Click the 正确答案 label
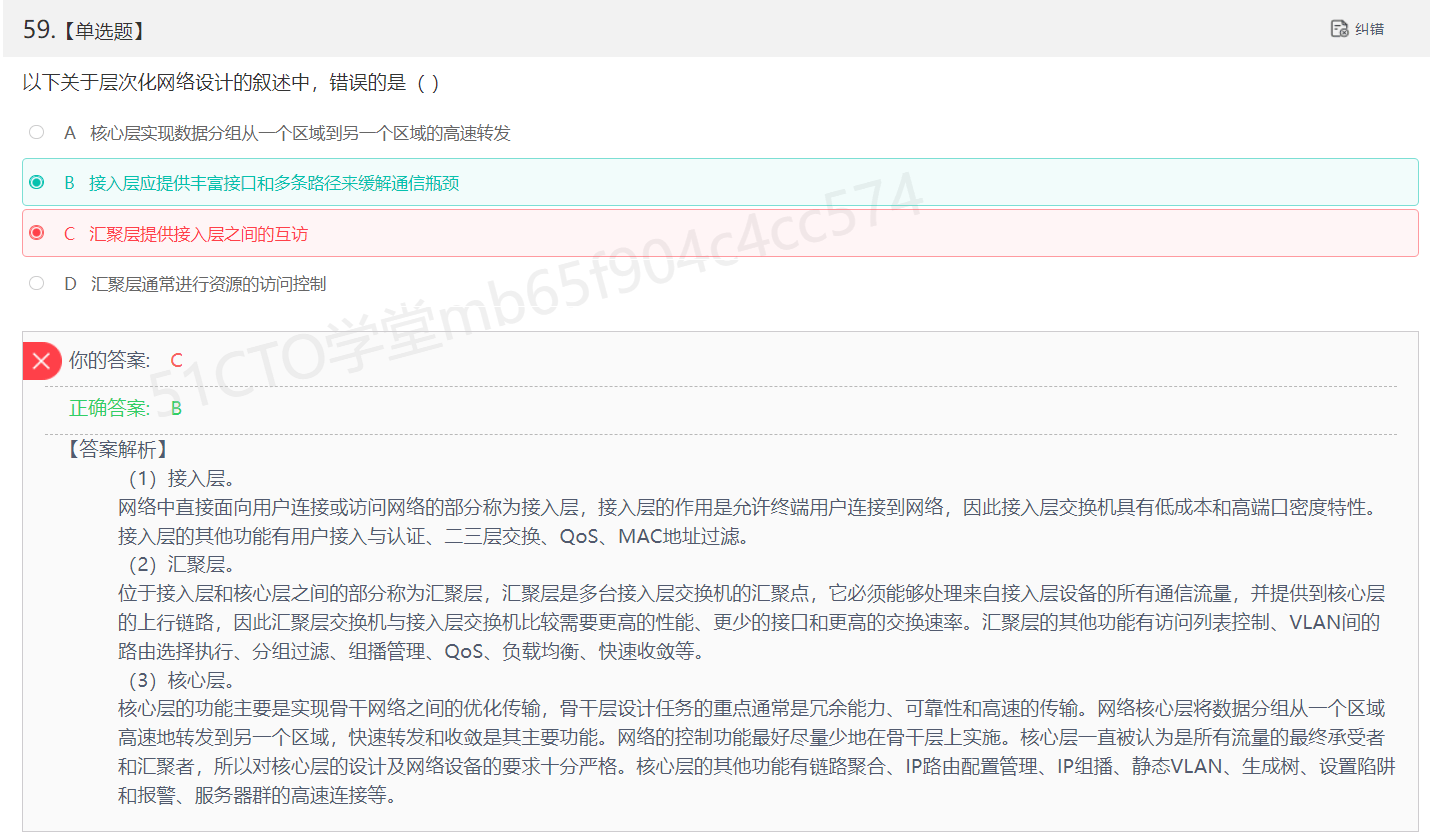1430x838 pixels. [x=110, y=408]
